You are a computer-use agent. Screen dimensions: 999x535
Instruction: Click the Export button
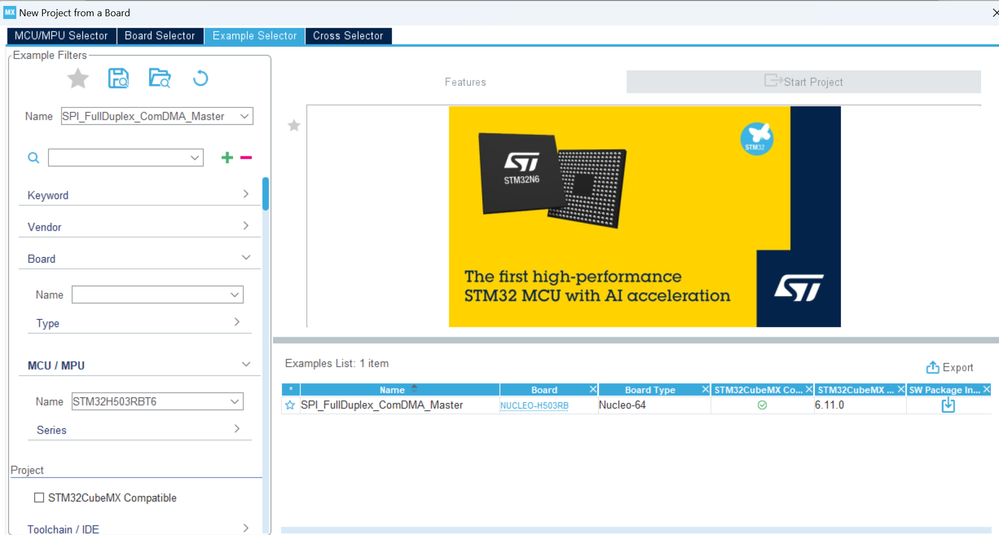point(949,367)
